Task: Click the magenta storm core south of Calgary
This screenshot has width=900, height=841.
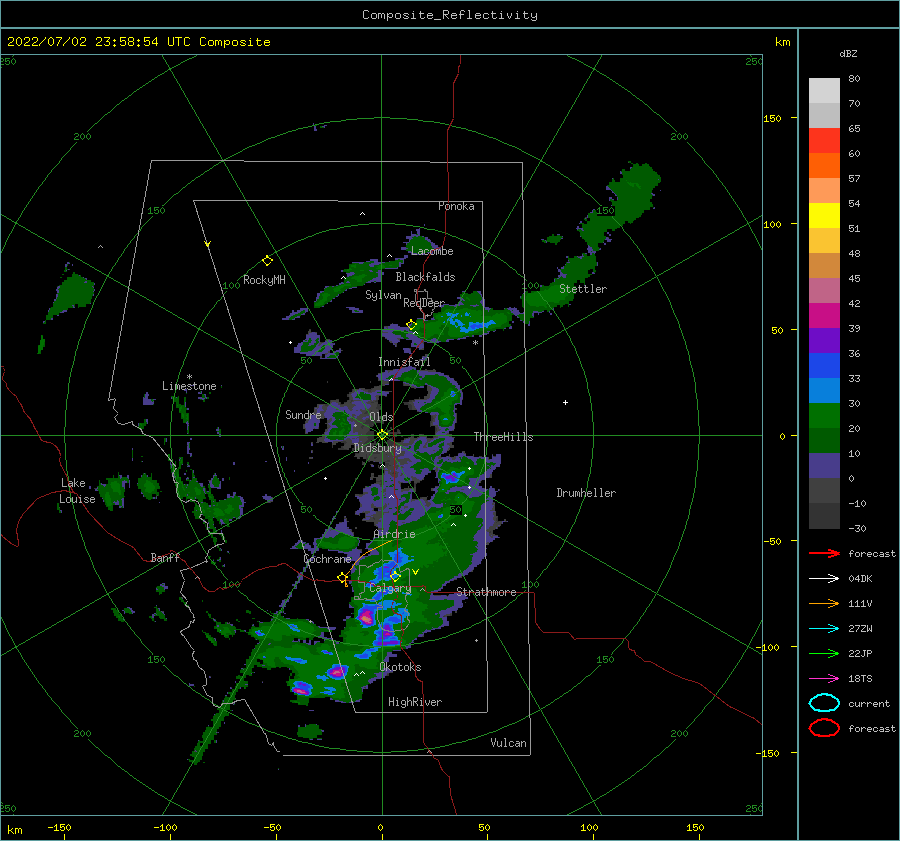Action: [x=366, y=617]
